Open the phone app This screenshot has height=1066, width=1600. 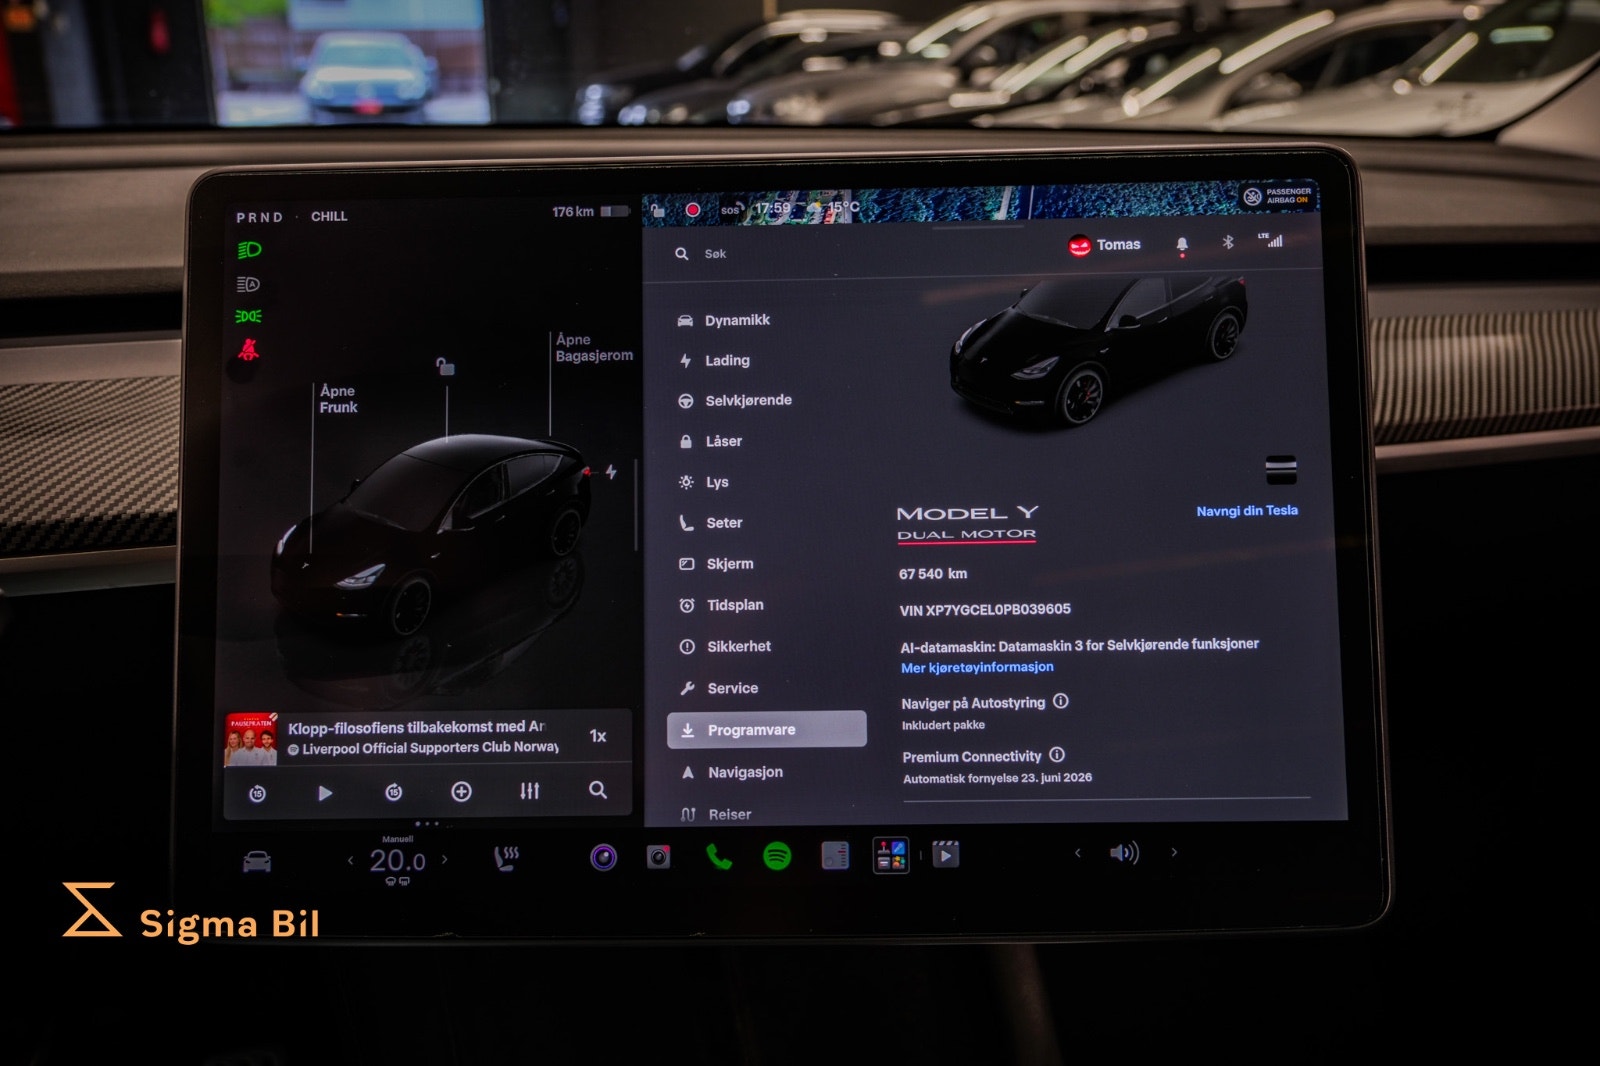tap(719, 856)
